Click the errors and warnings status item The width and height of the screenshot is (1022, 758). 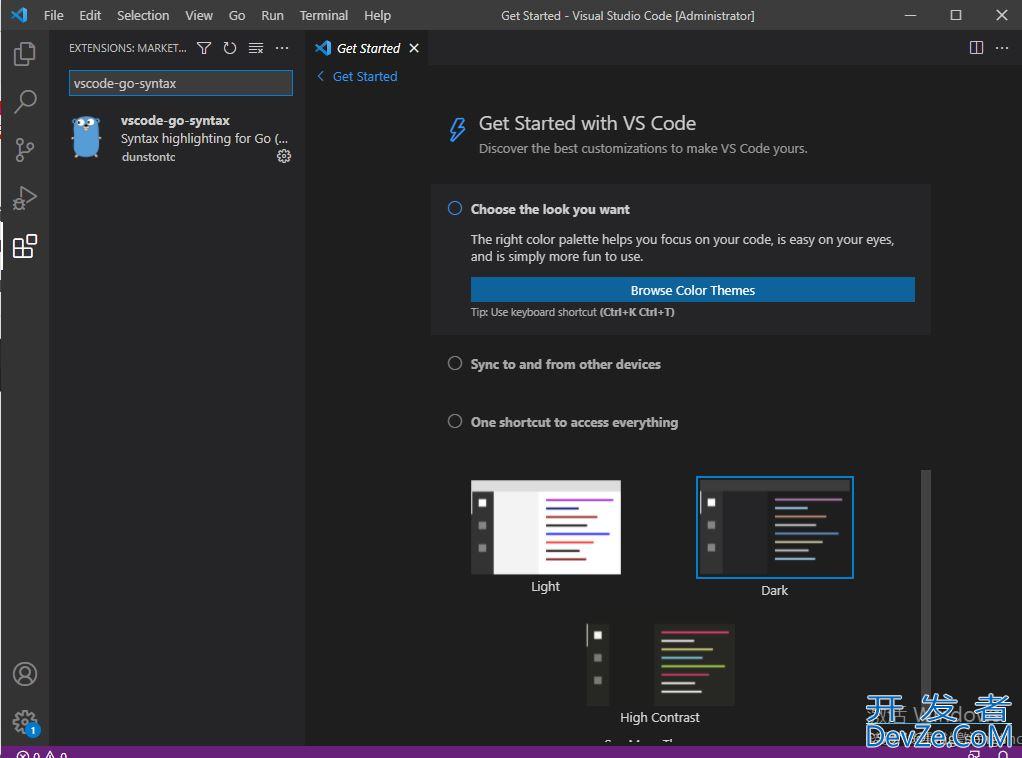(42, 754)
